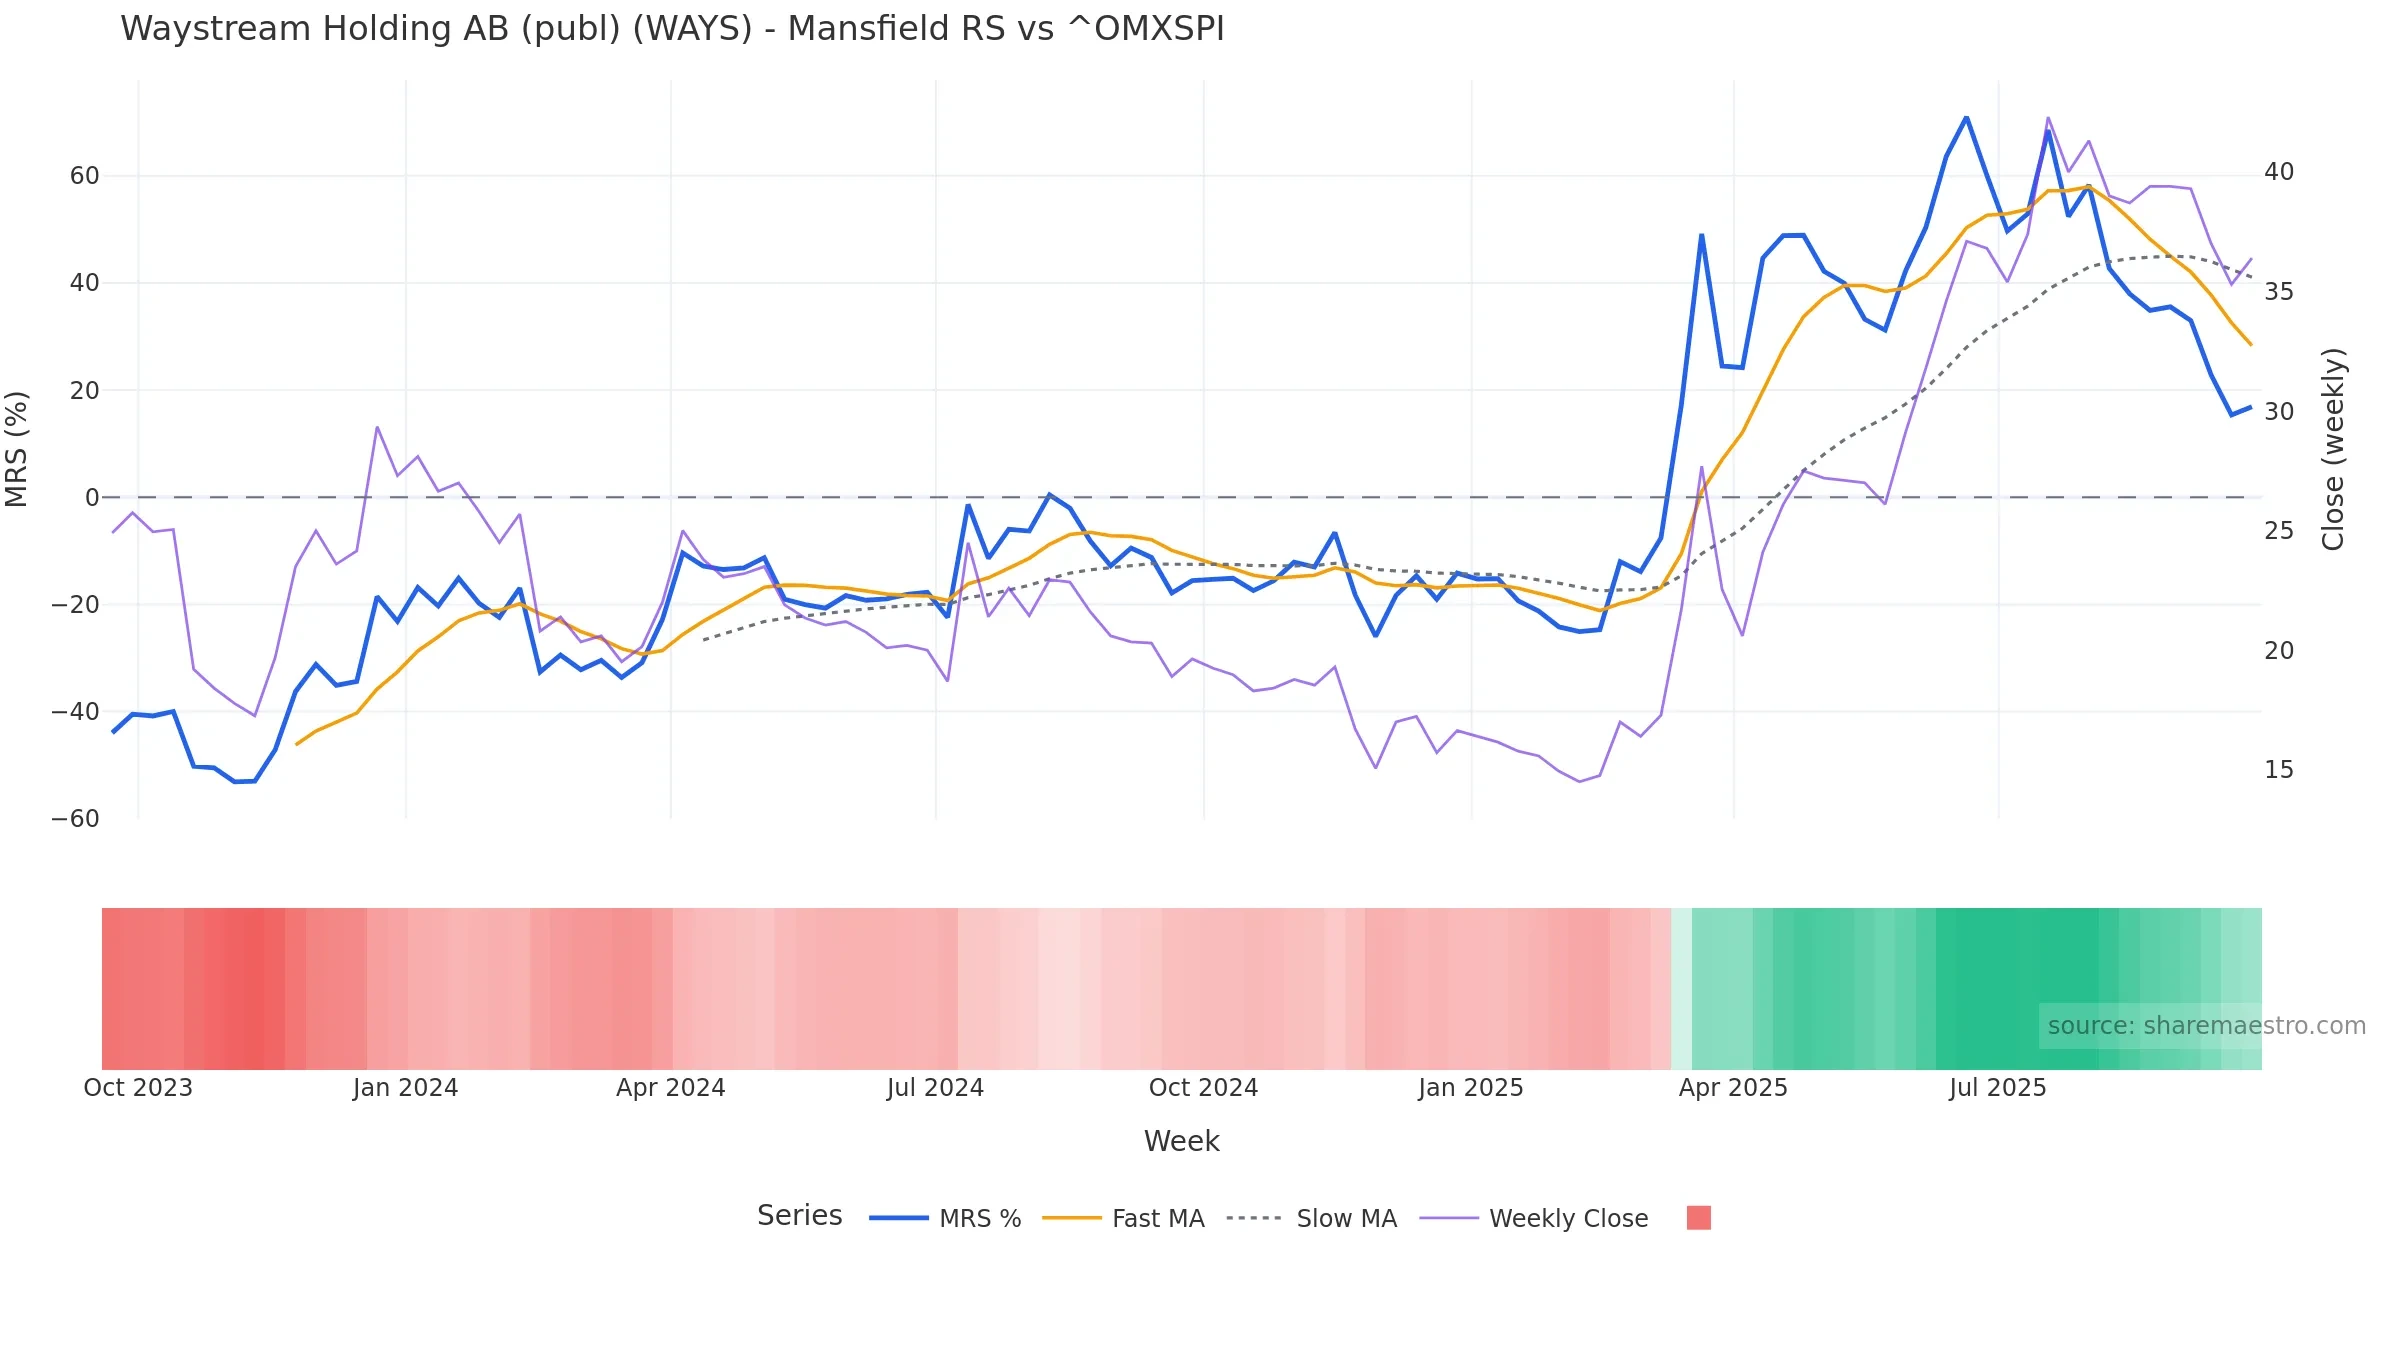Click the 15 tick on Close axis

click(2279, 770)
